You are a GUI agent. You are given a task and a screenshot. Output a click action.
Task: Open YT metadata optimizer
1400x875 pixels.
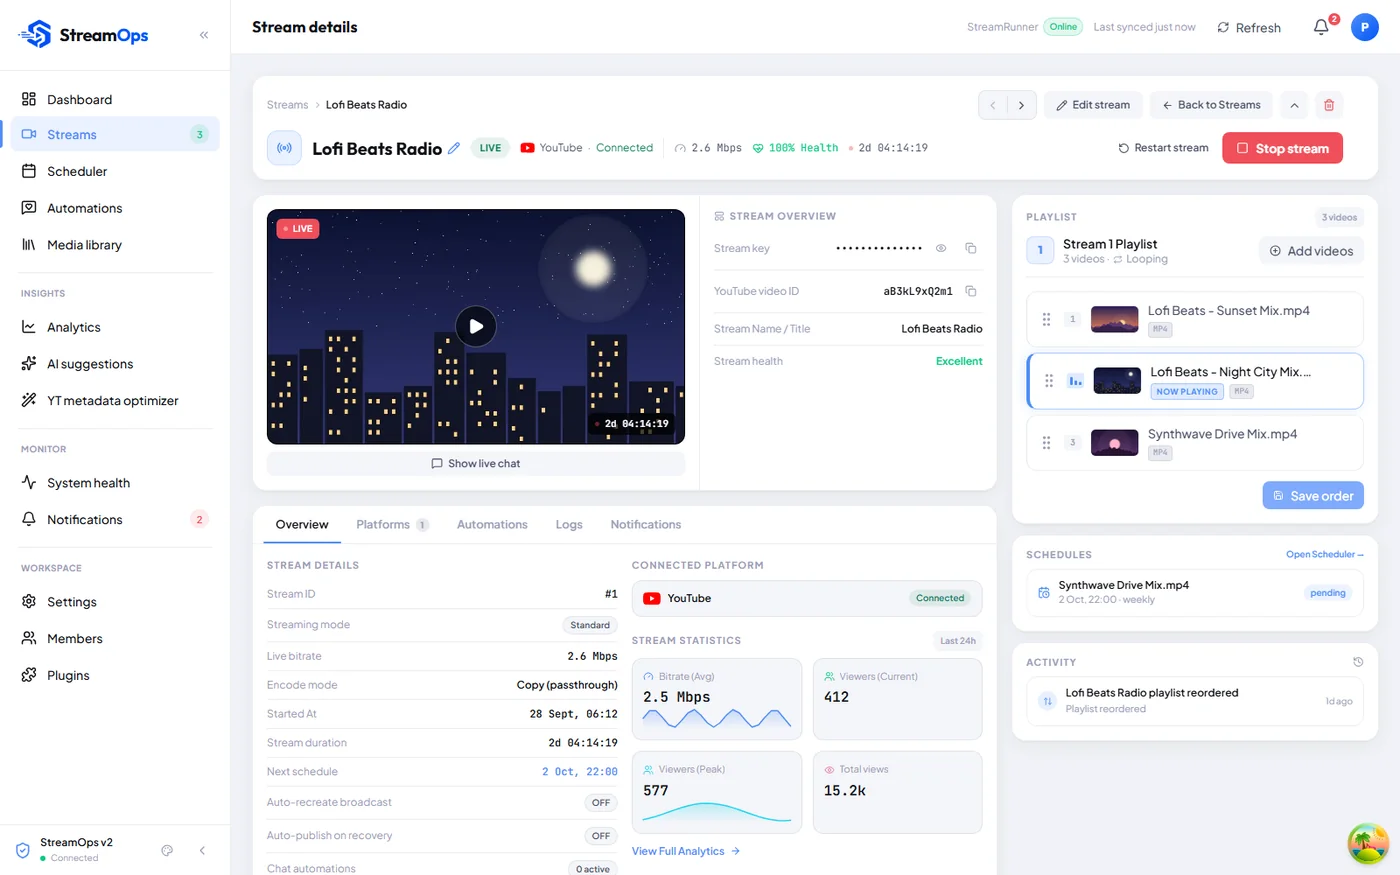[115, 400]
